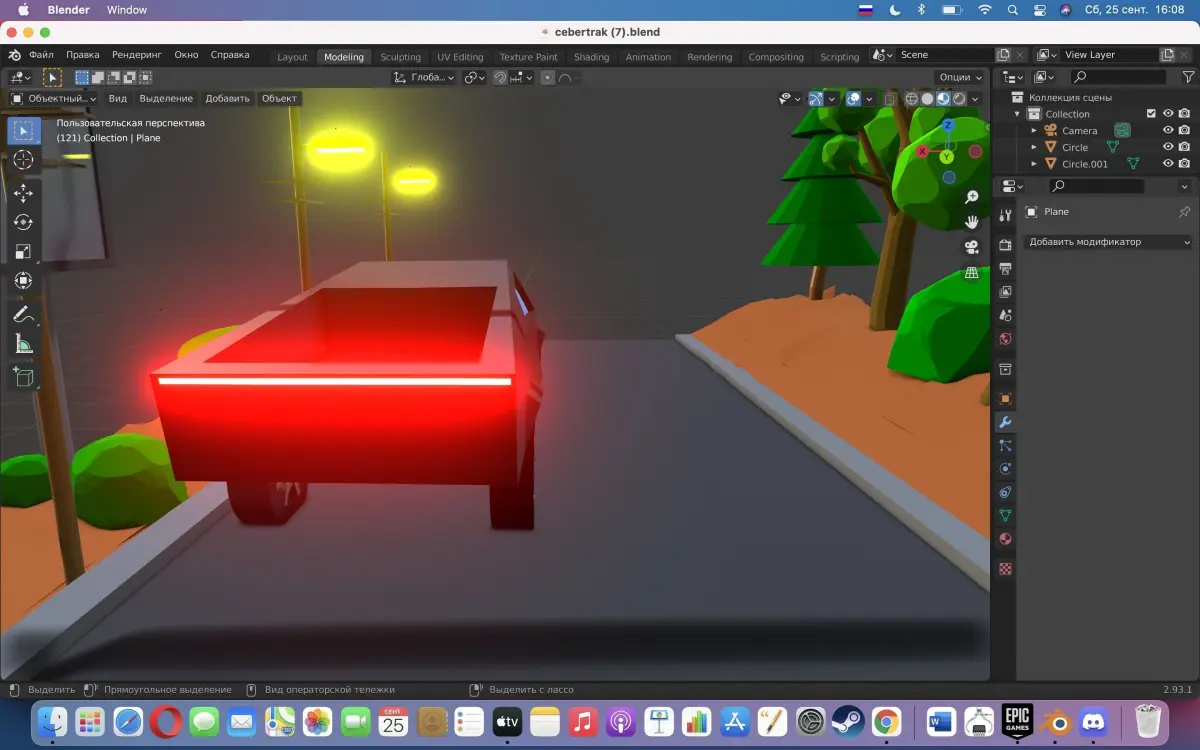This screenshot has height=750, width=1200.
Task: Open the World properties tab
Action: pyautogui.click(x=1005, y=339)
